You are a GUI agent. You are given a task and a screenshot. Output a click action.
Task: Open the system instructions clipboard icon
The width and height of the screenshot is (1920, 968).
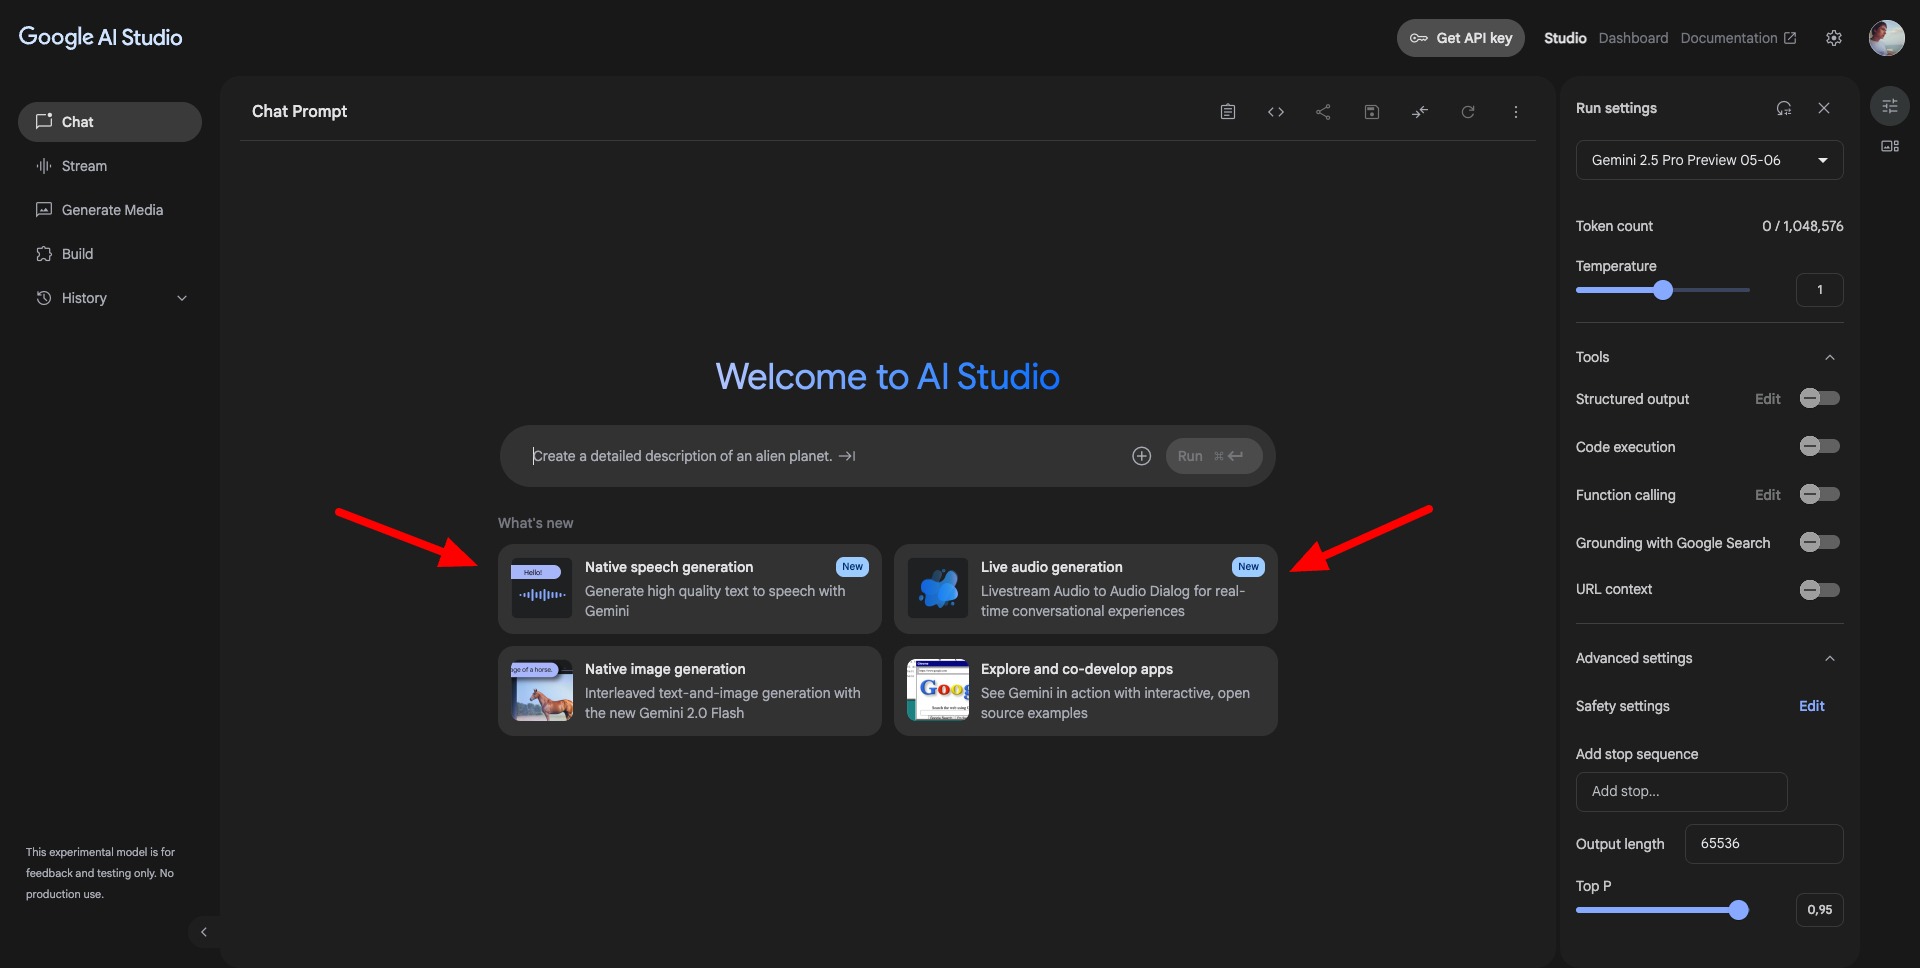click(1228, 112)
